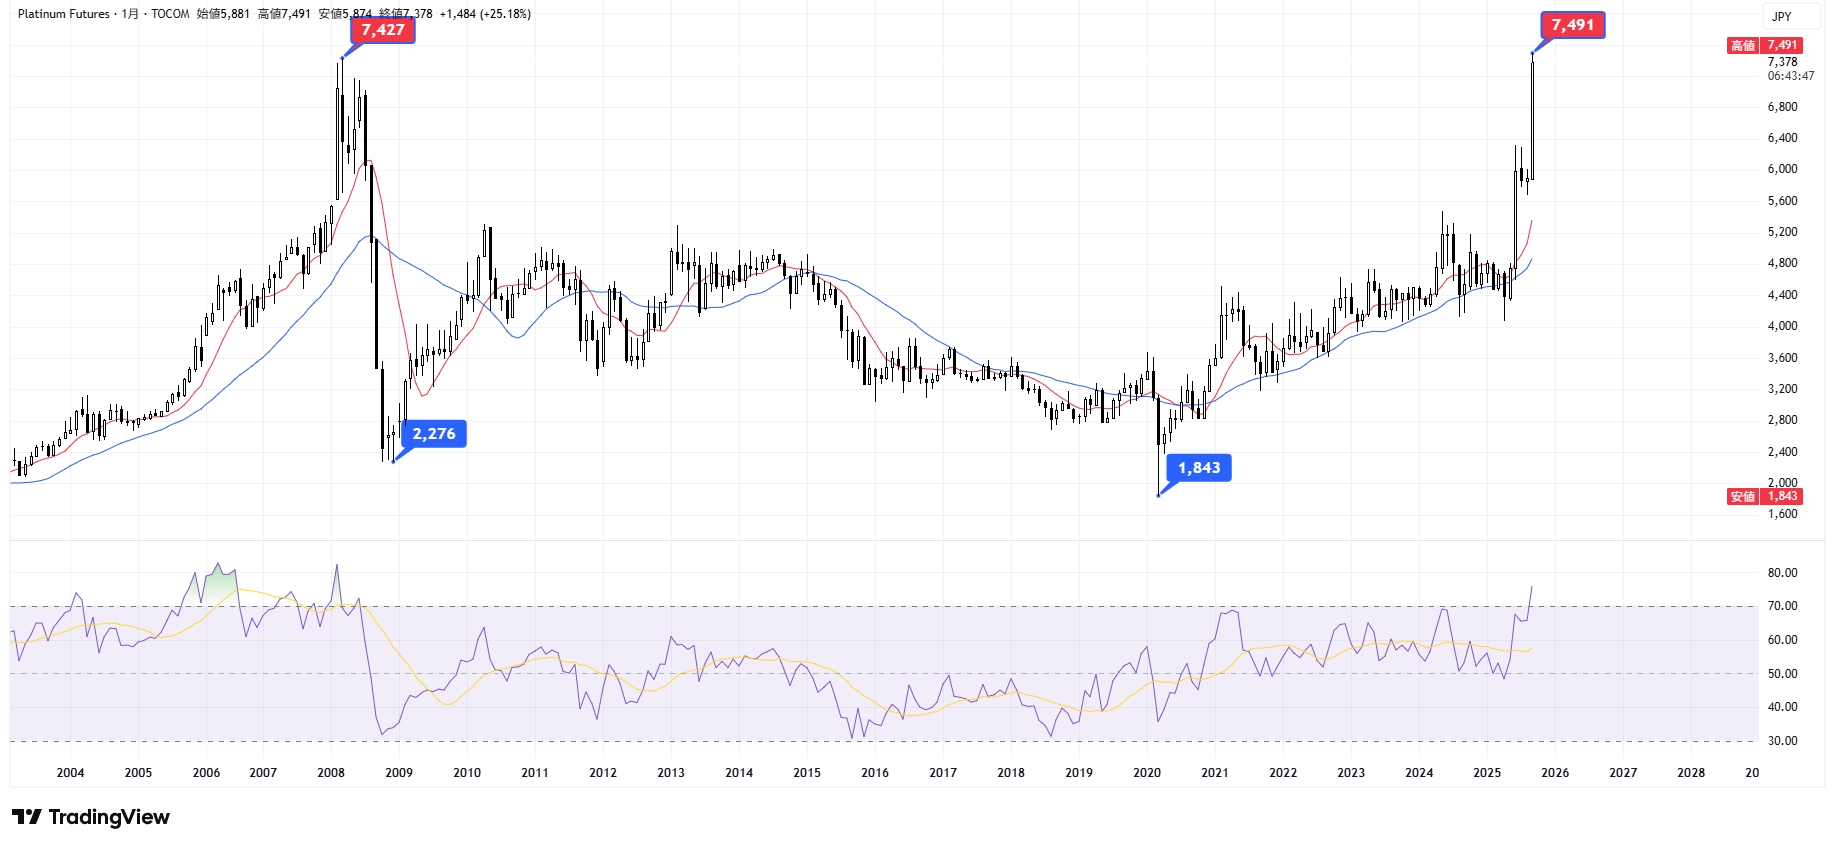The image size is (1830, 841).
Task: Select the 1,843 low price callout
Action: tap(1198, 468)
